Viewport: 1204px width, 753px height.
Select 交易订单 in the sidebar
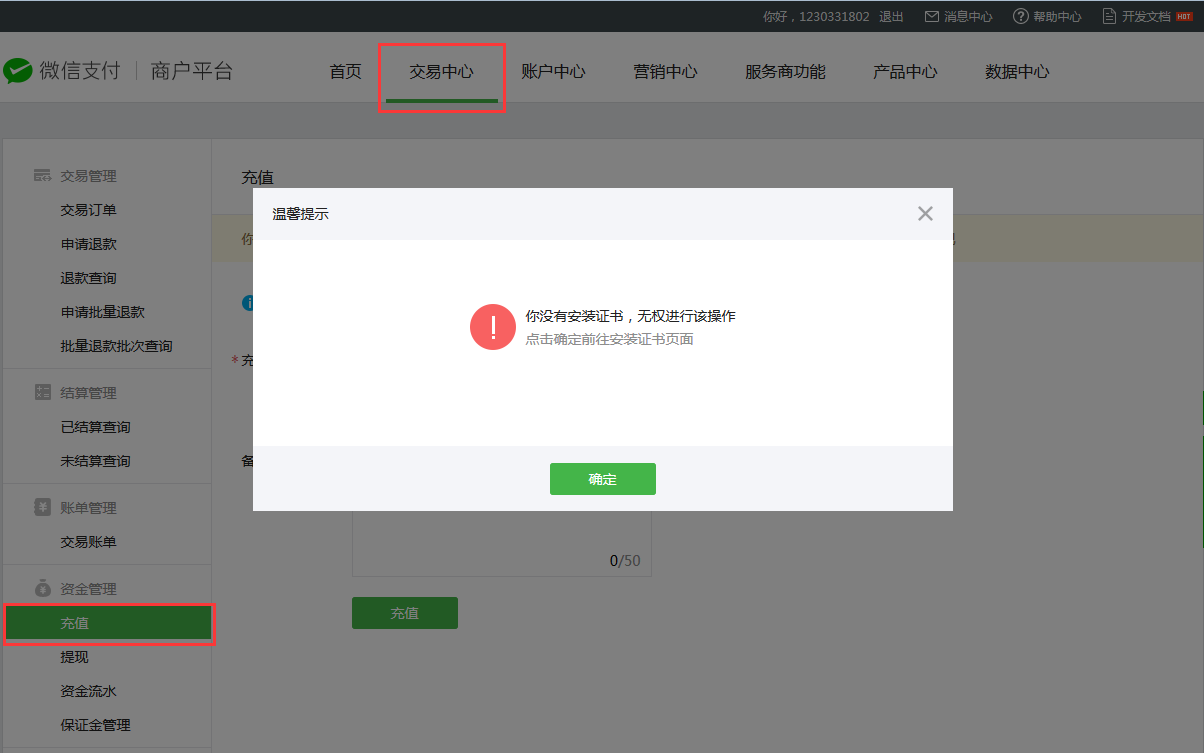[x=89, y=210]
